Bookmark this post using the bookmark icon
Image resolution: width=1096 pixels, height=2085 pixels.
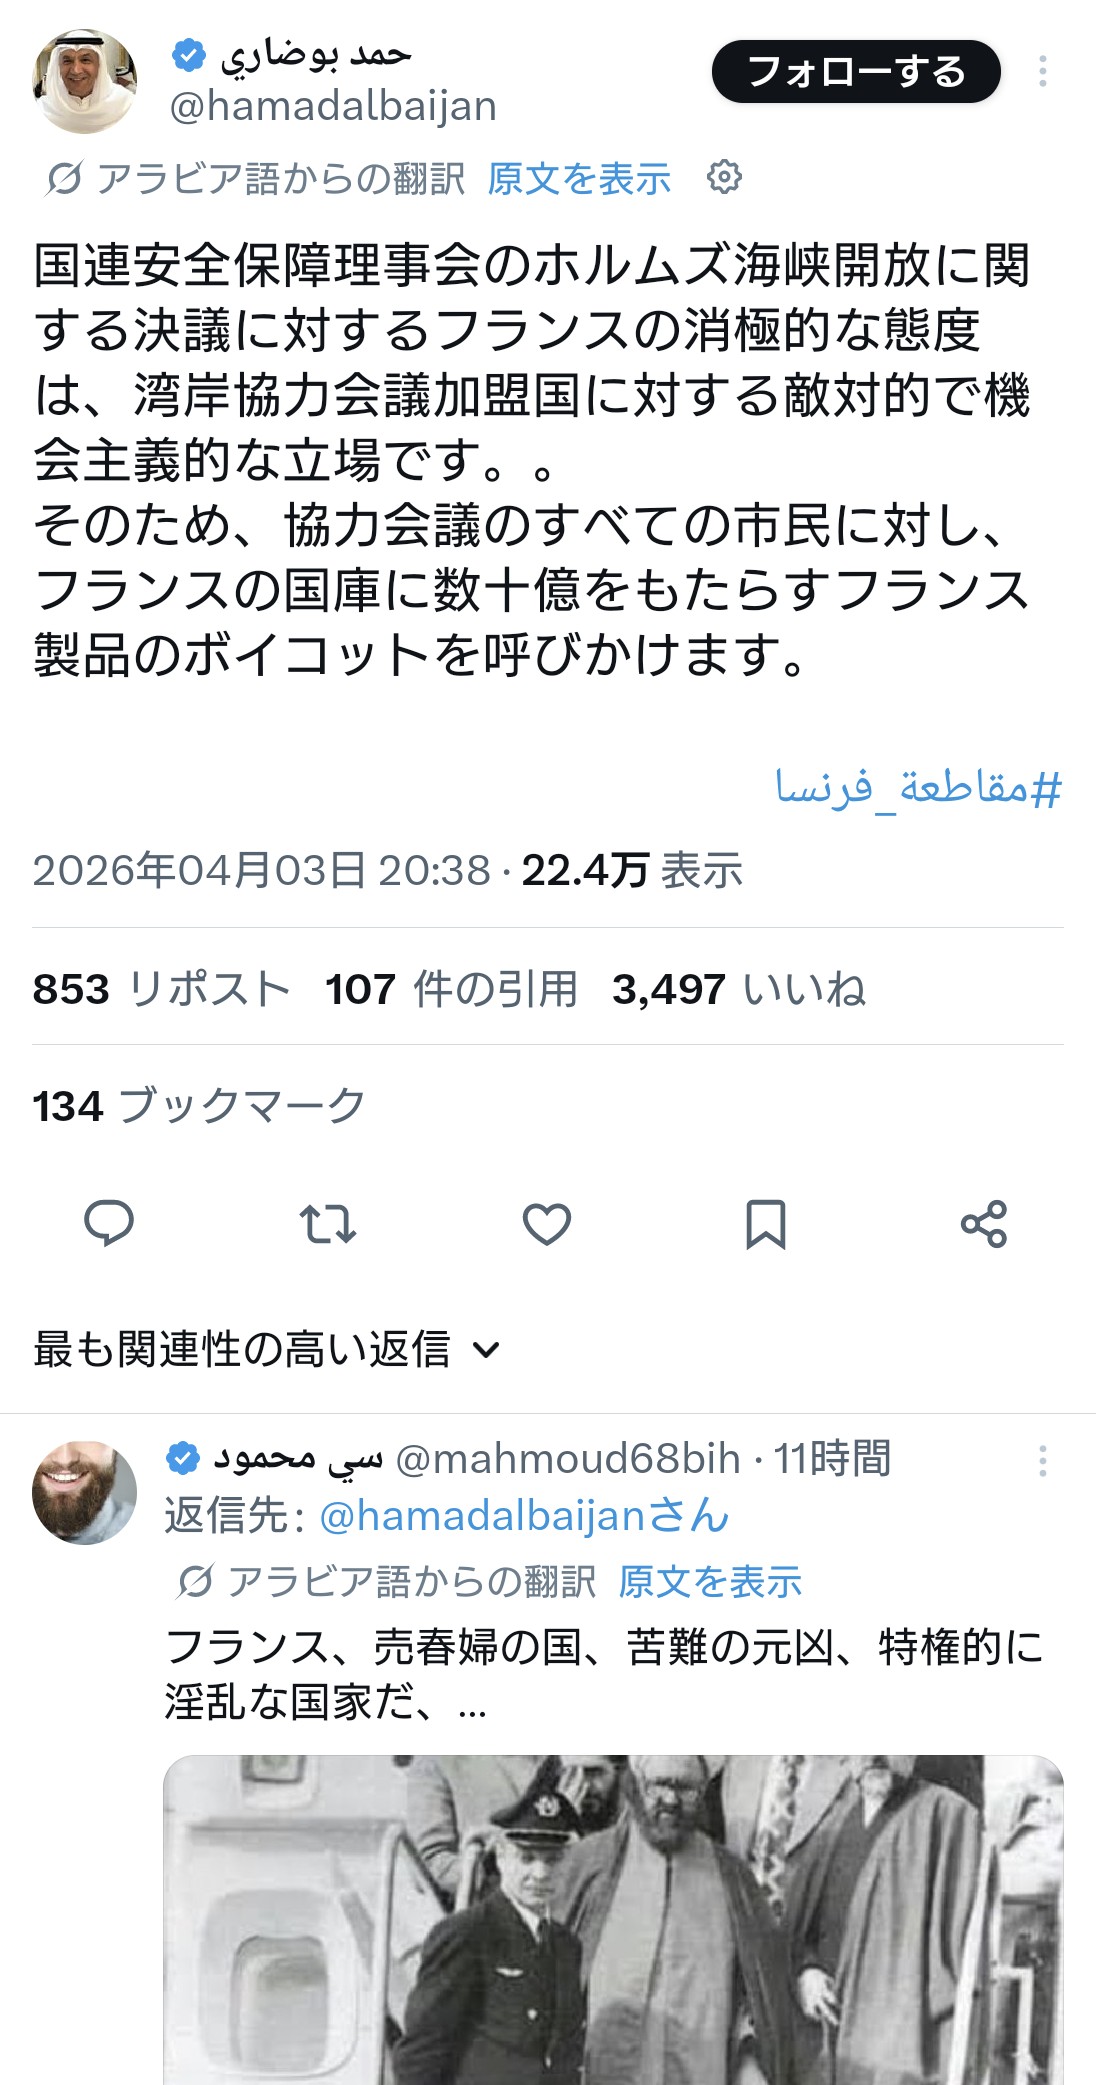coord(766,1223)
